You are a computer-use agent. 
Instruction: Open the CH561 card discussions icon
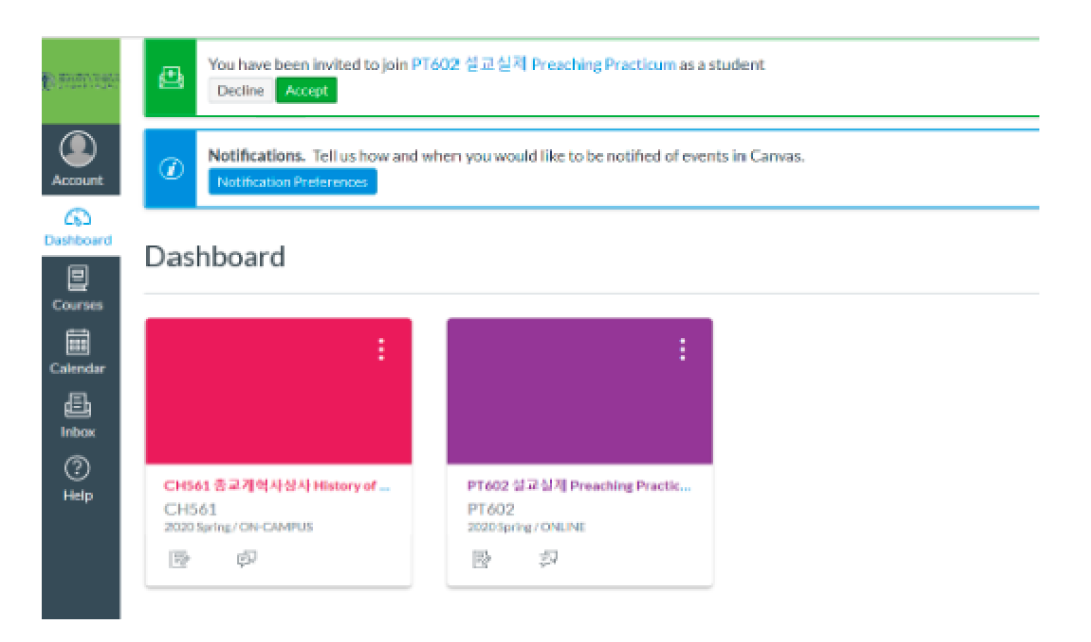click(247, 559)
